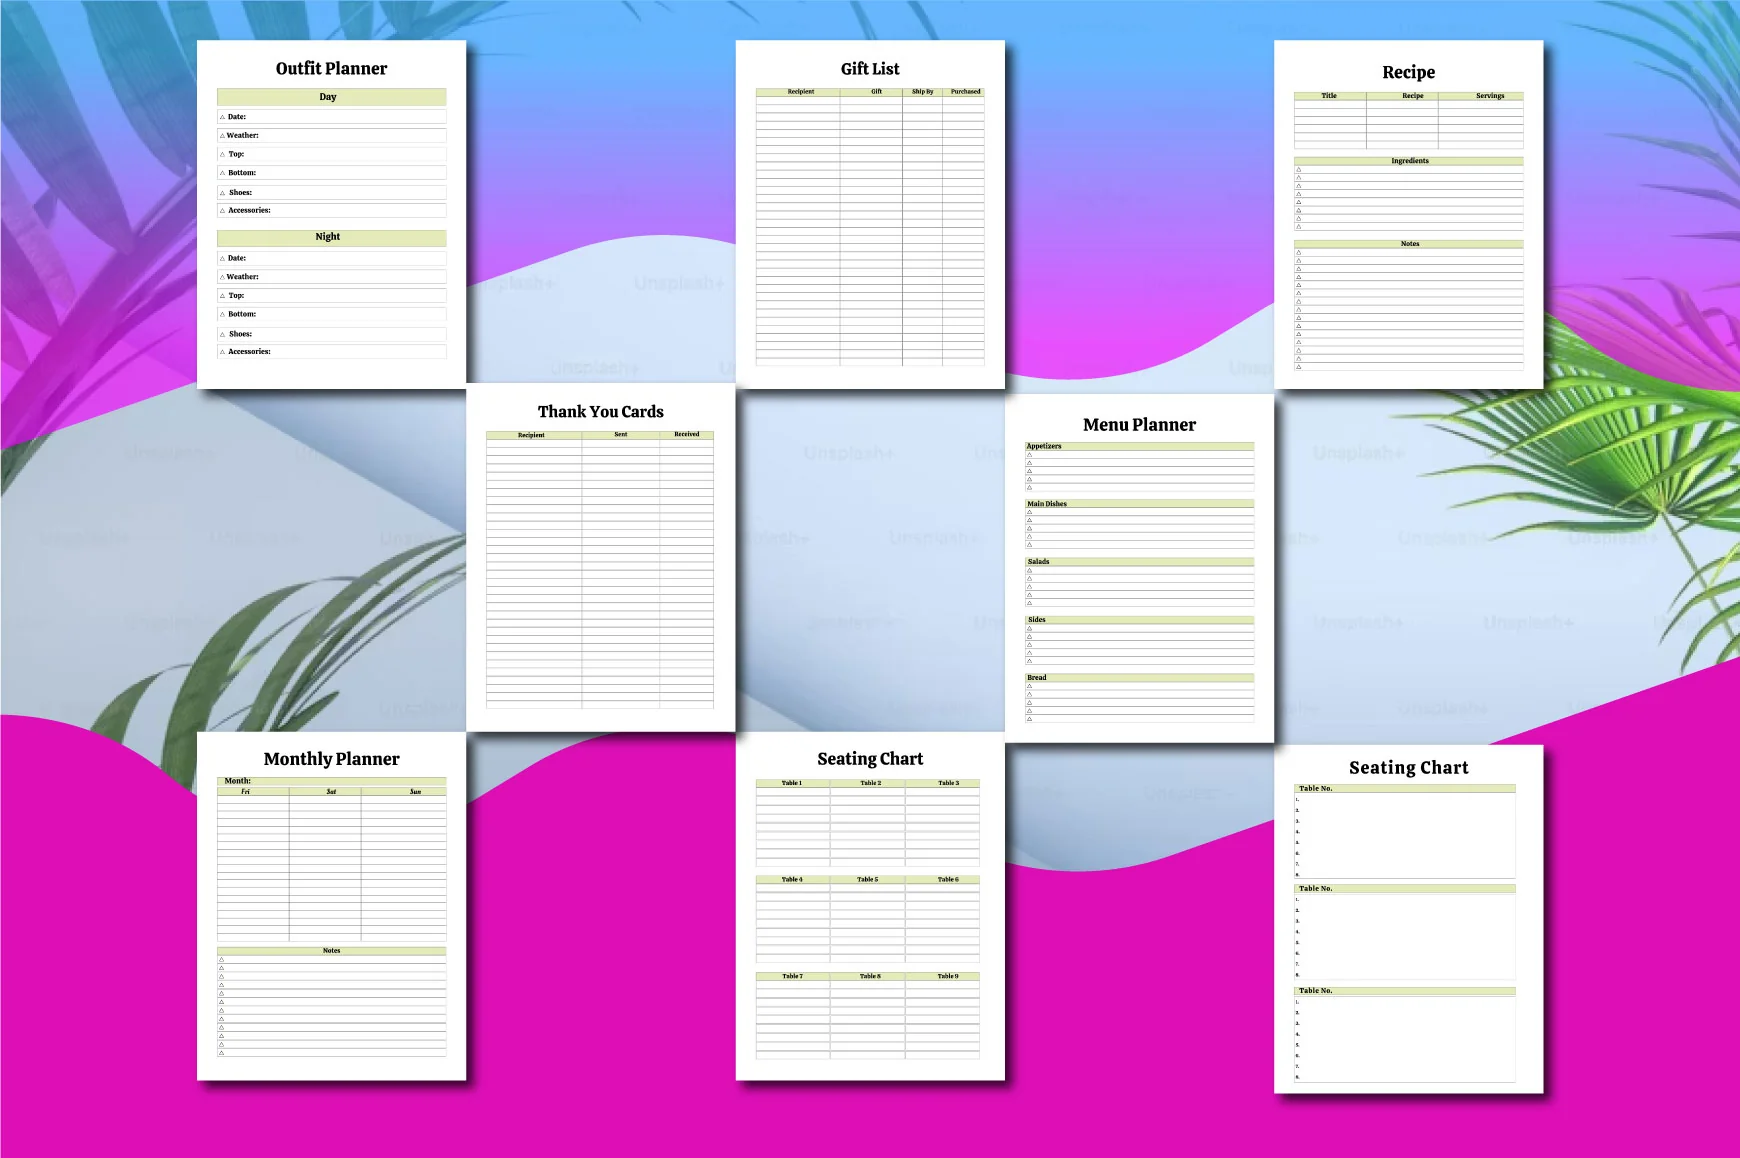Viewport: 1740px width, 1158px height.
Task: Select 'Table 7' header in Seating Chart
Action: point(792,976)
